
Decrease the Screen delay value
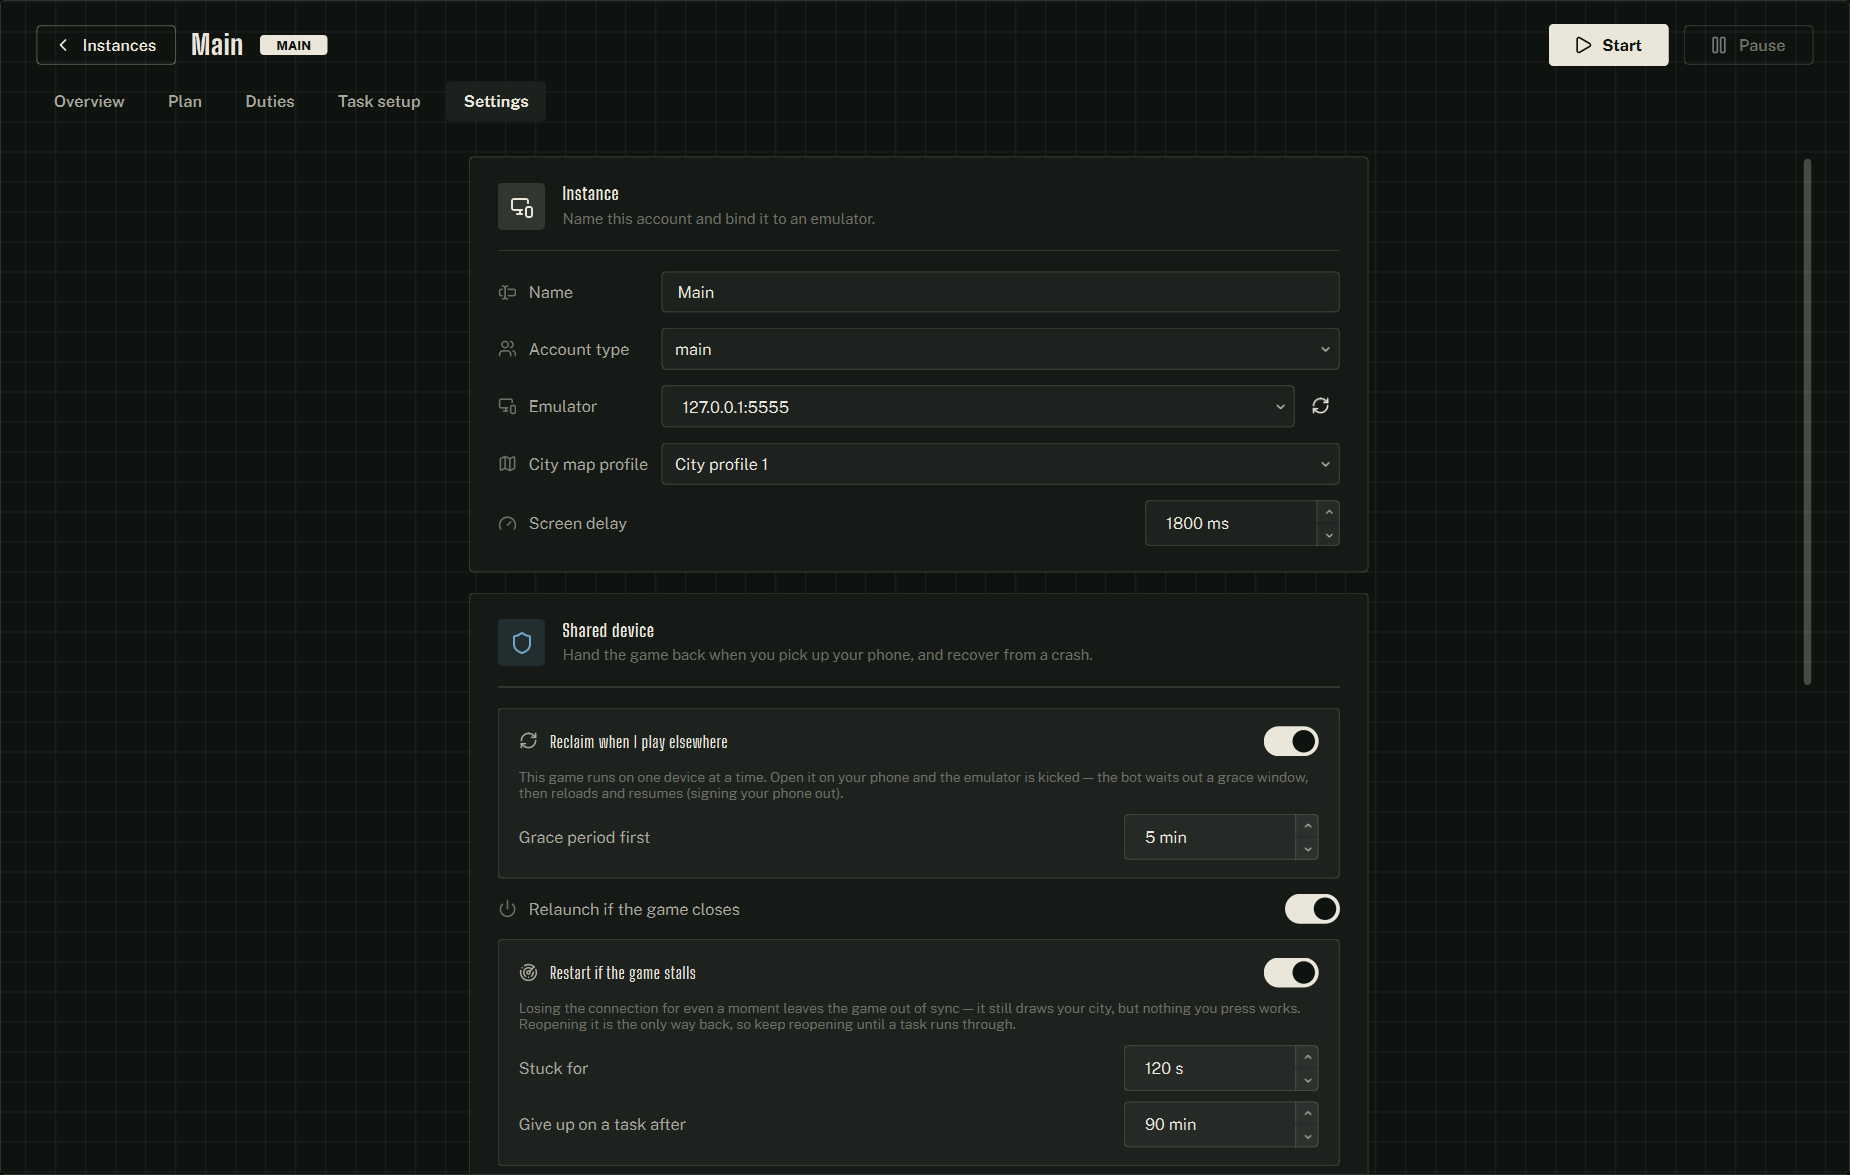[1329, 535]
